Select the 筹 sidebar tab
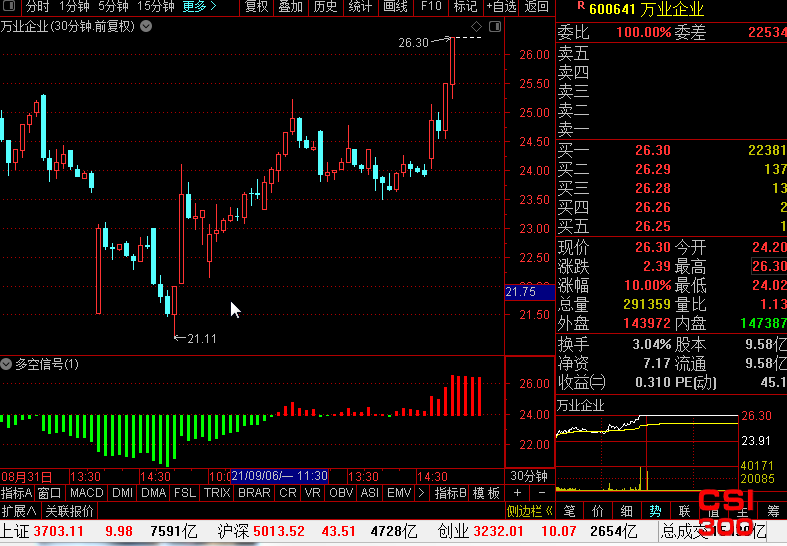The width and height of the screenshot is (787, 546). pyautogui.click(x=773, y=511)
